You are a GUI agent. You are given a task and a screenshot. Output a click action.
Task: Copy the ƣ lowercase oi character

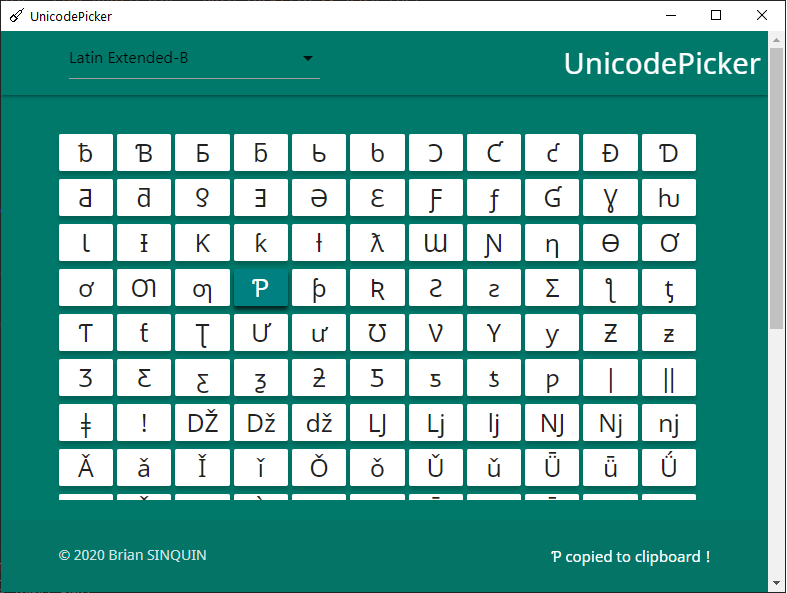pyautogui.click(x=202, y=288)
